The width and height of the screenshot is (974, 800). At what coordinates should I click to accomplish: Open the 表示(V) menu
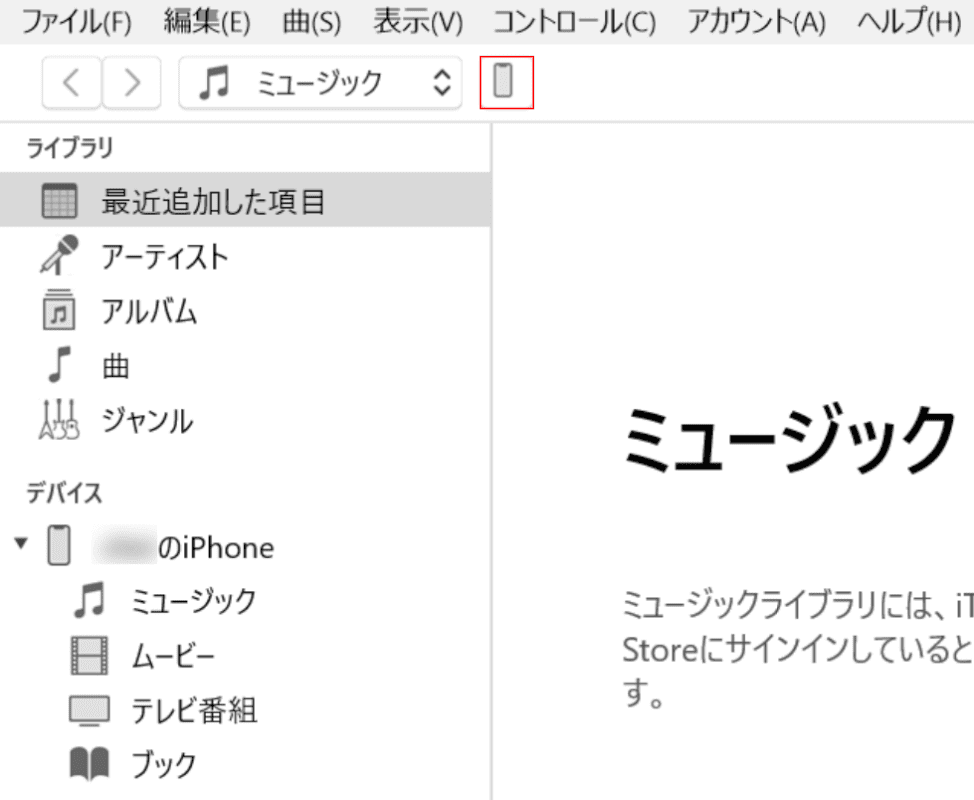click(x=418, y=22)
